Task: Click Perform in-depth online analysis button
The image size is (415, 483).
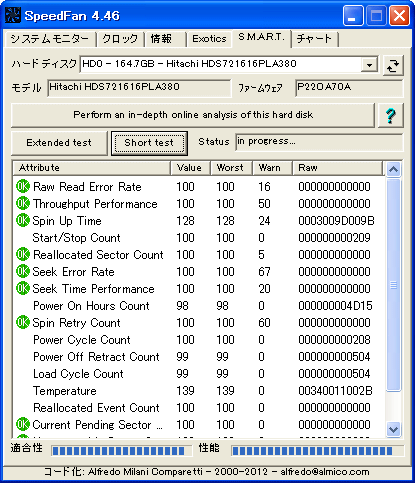Action: pyautogui.click(x=193, y=115)
